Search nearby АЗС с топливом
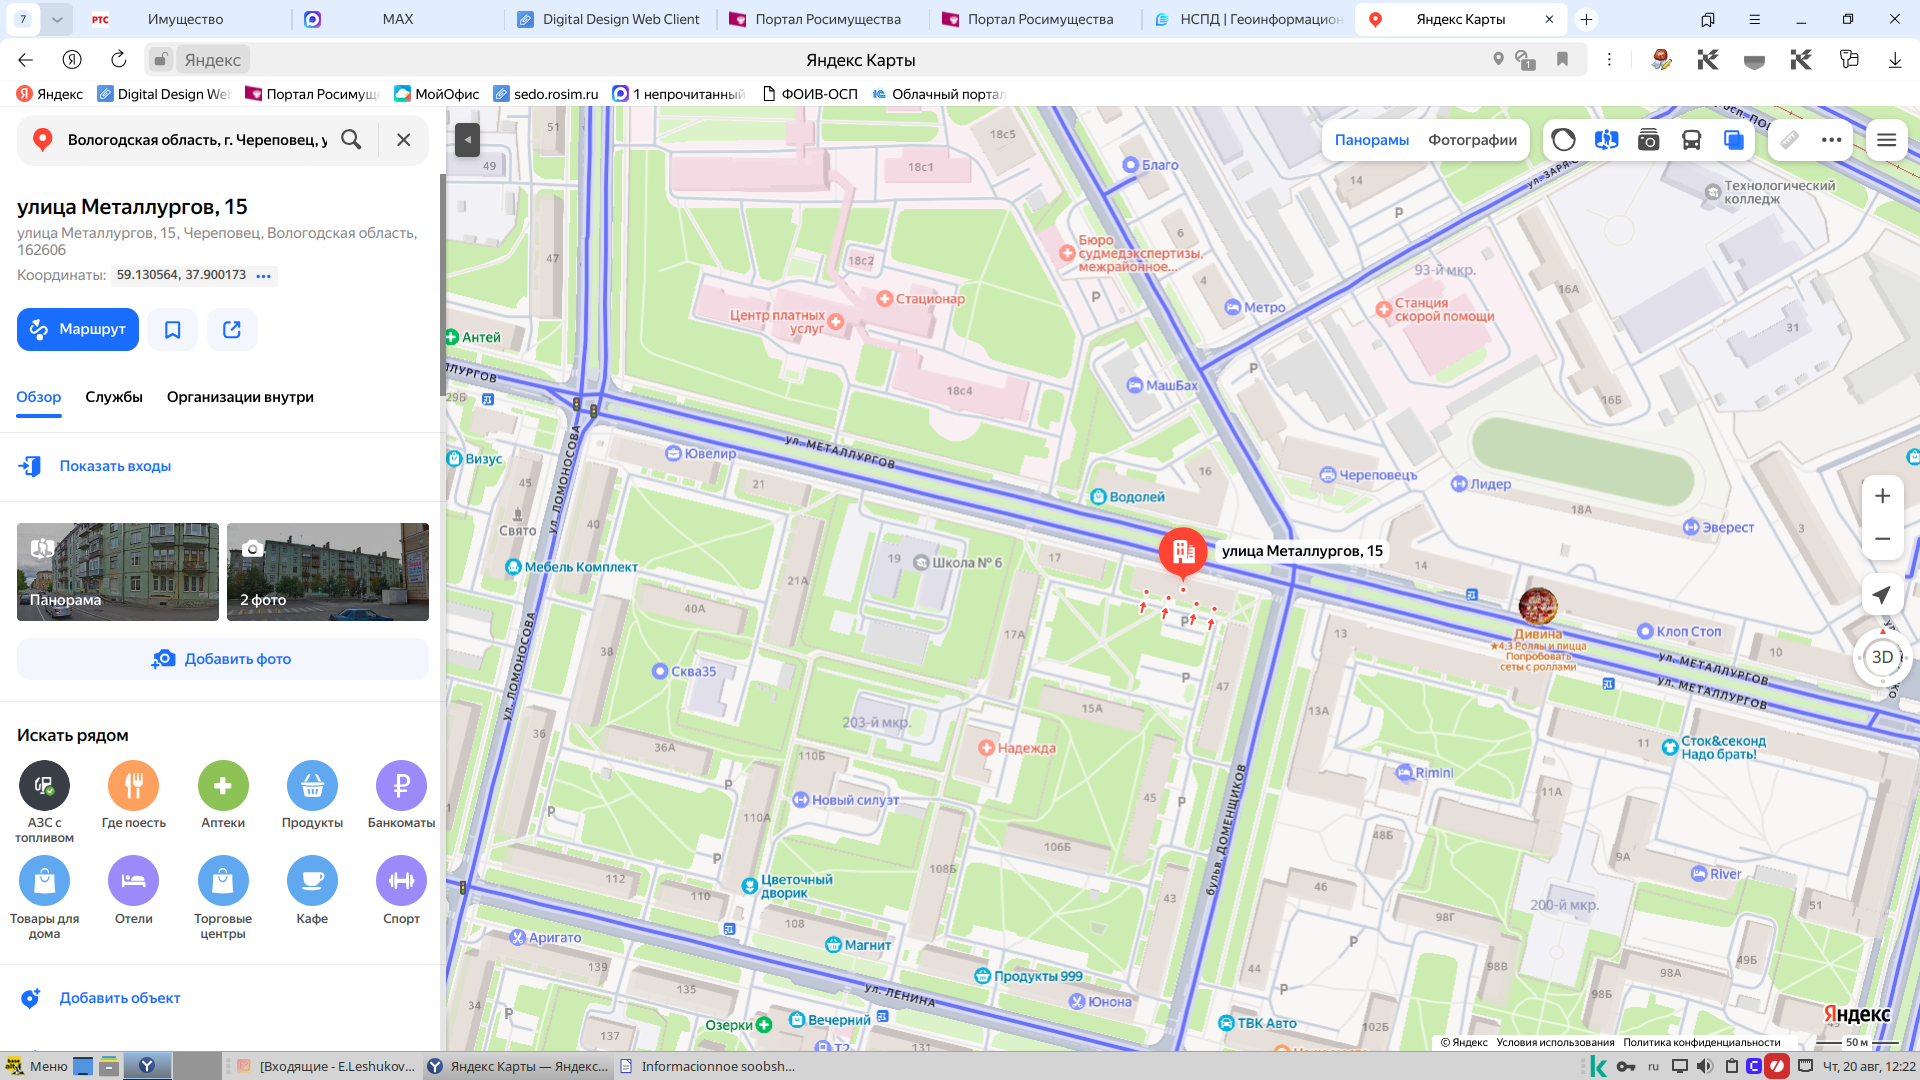 point(44,801)
